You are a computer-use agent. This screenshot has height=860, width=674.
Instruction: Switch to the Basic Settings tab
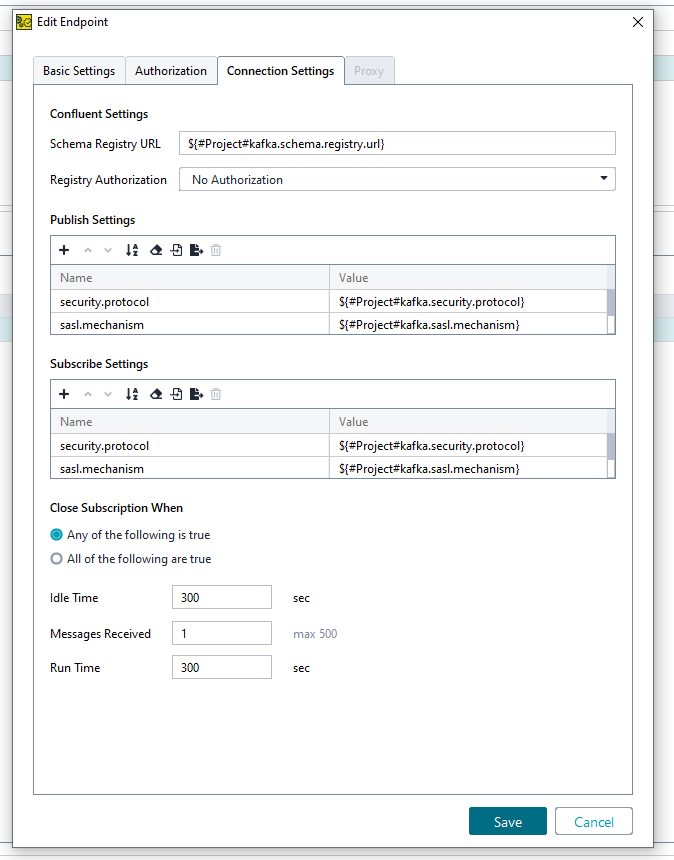(x=79, y=71)
